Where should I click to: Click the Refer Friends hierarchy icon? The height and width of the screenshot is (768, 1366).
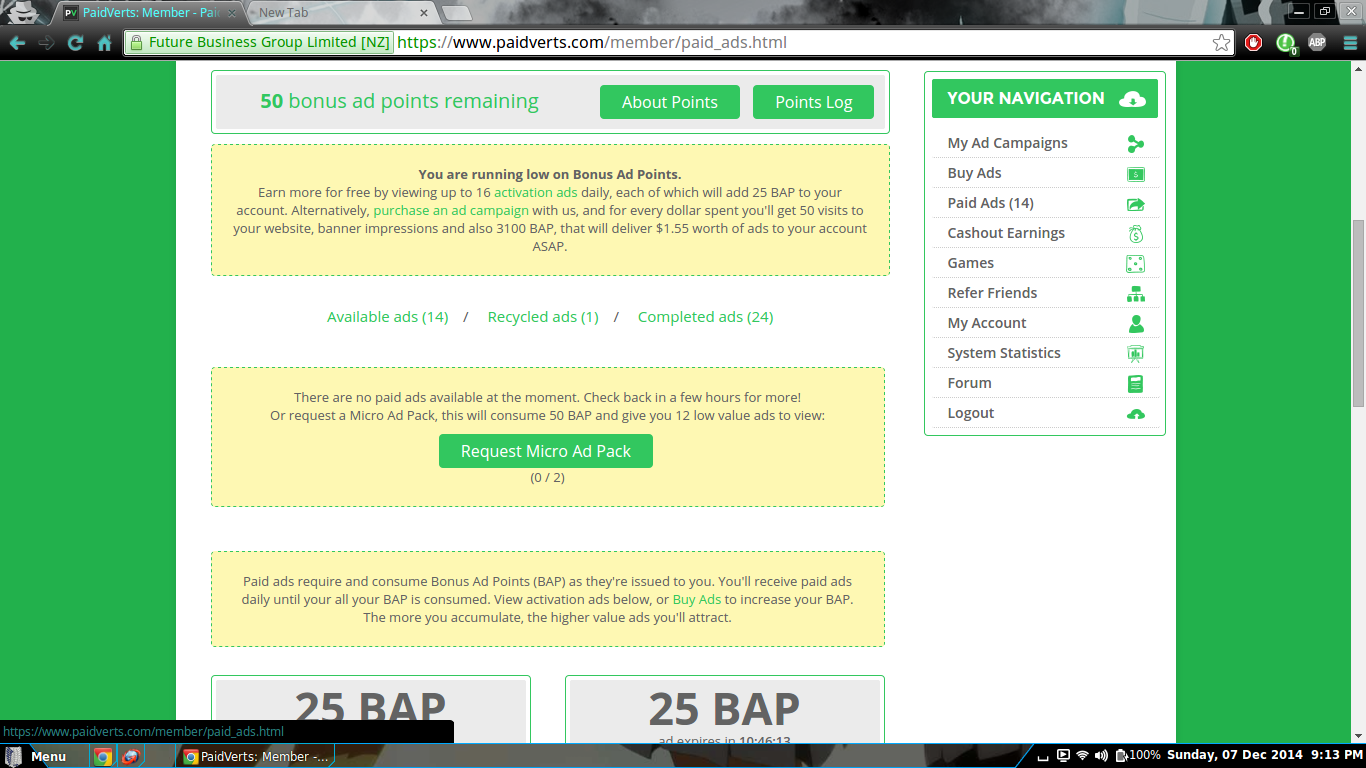click(x=1135, y=294)
